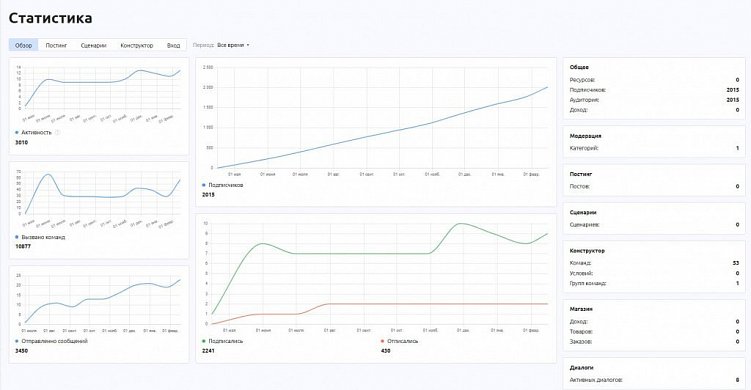The height and width of the screenshot is (390, 751).
Task: Click the Магазин panel heading
Action: click(x=581, y=309)
